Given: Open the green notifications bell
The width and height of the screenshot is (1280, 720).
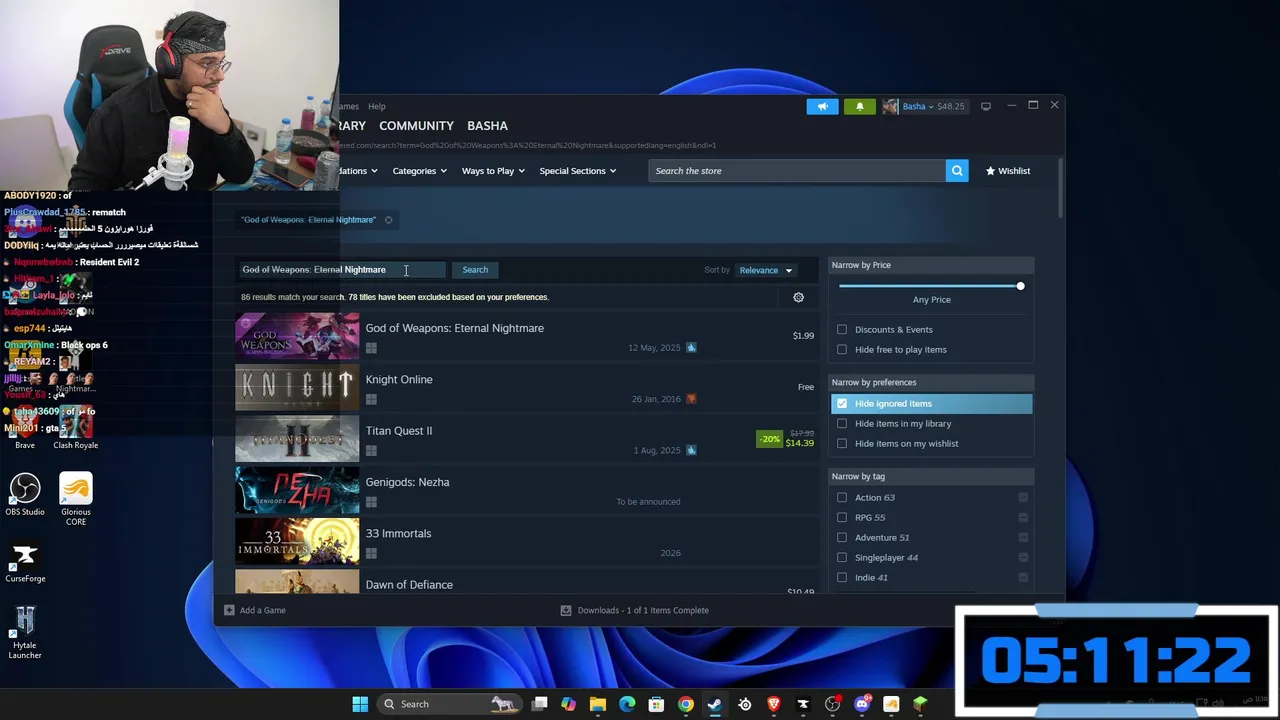Looking at the screenshot, I should click(x=859, y=106).
